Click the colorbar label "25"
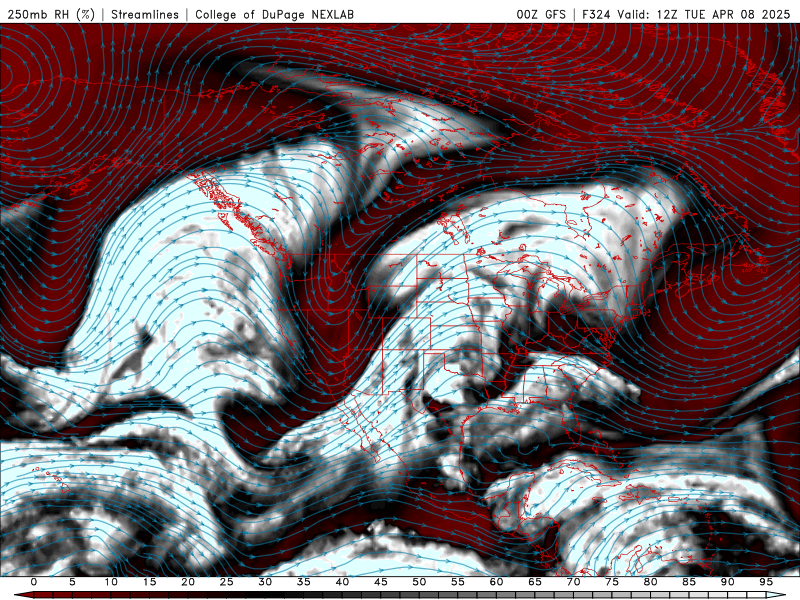800x600 pixels. point(227,582)
